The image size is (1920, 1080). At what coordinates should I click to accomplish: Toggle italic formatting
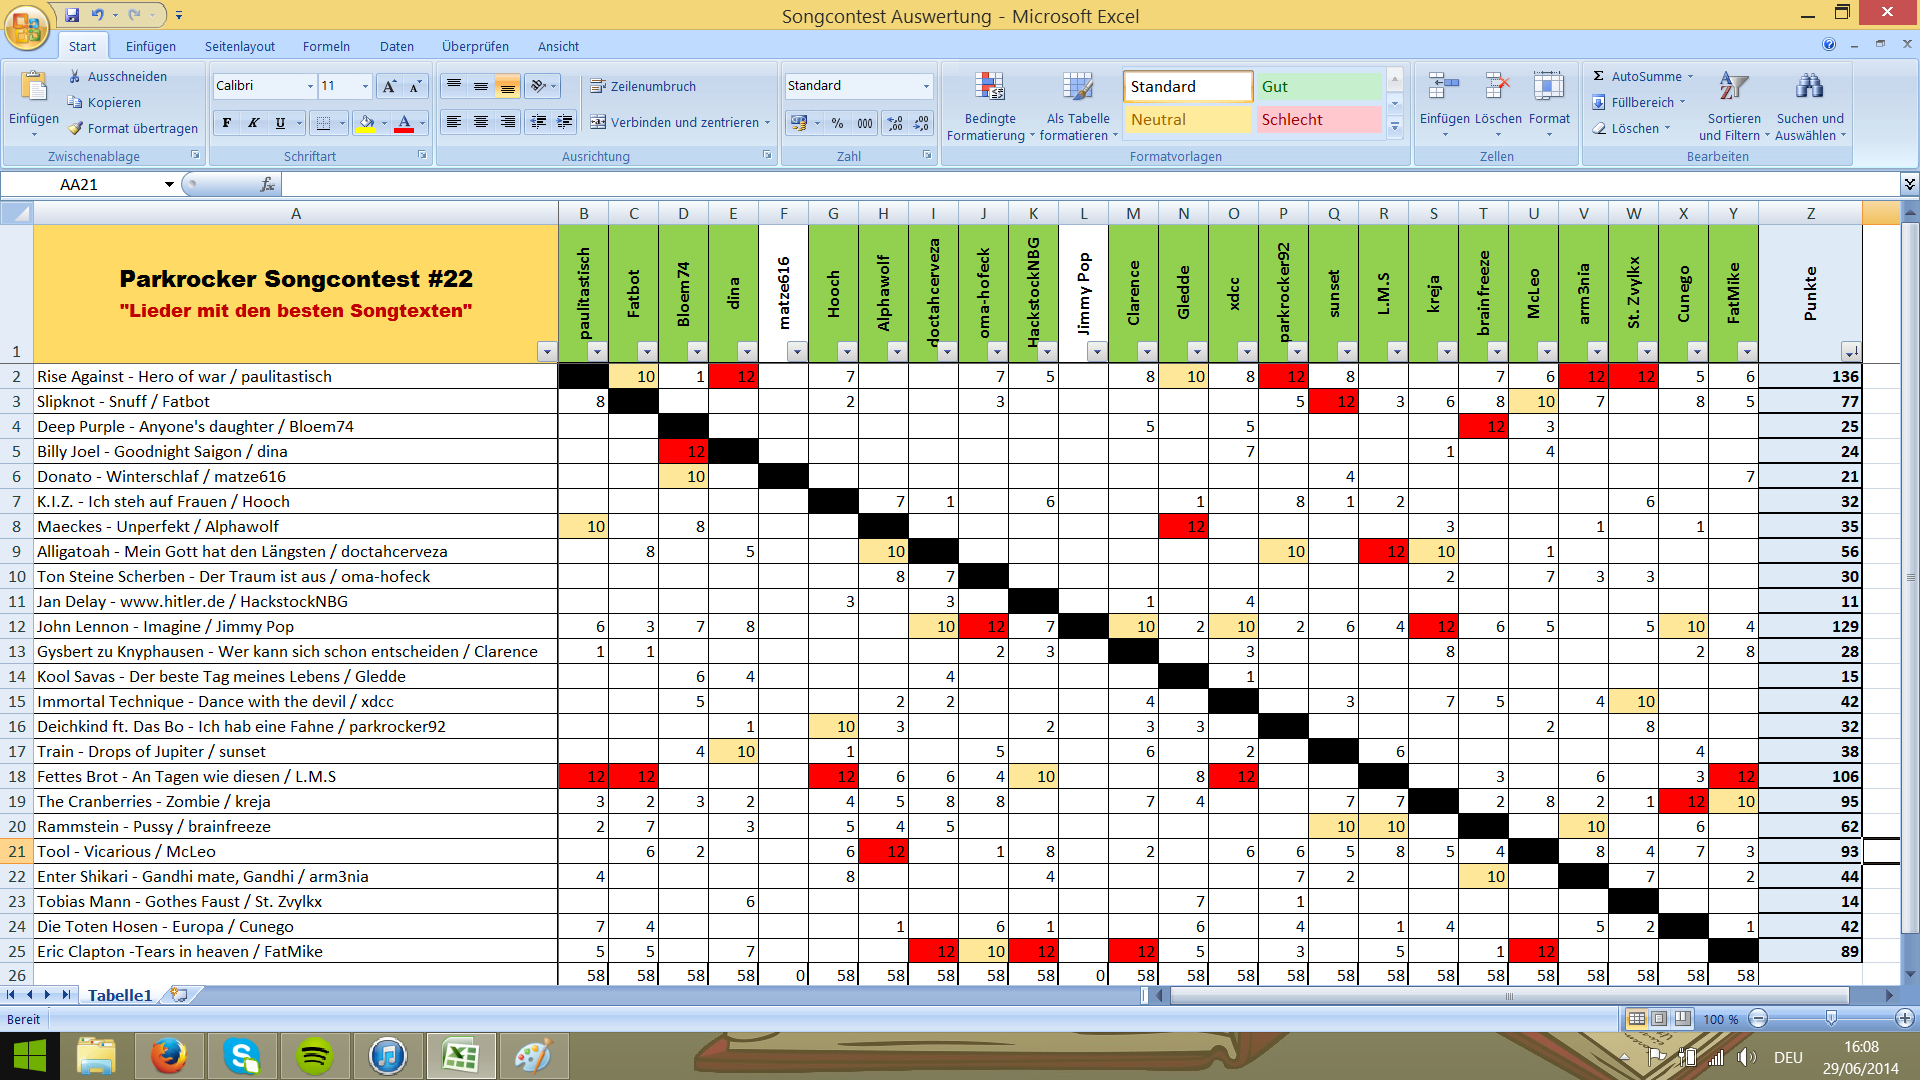point(253,123)
